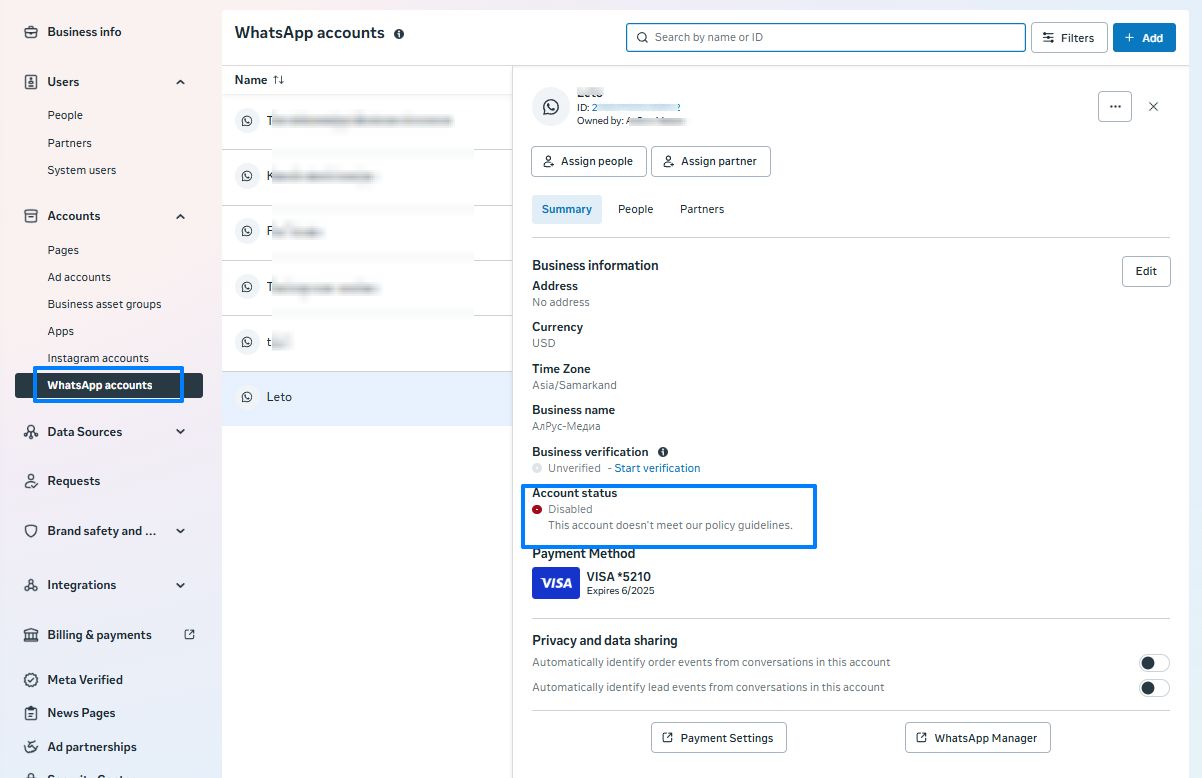Close the Leto account details panel
The width and height of the screenshot is (1202, 778).
pos(1153,106)
